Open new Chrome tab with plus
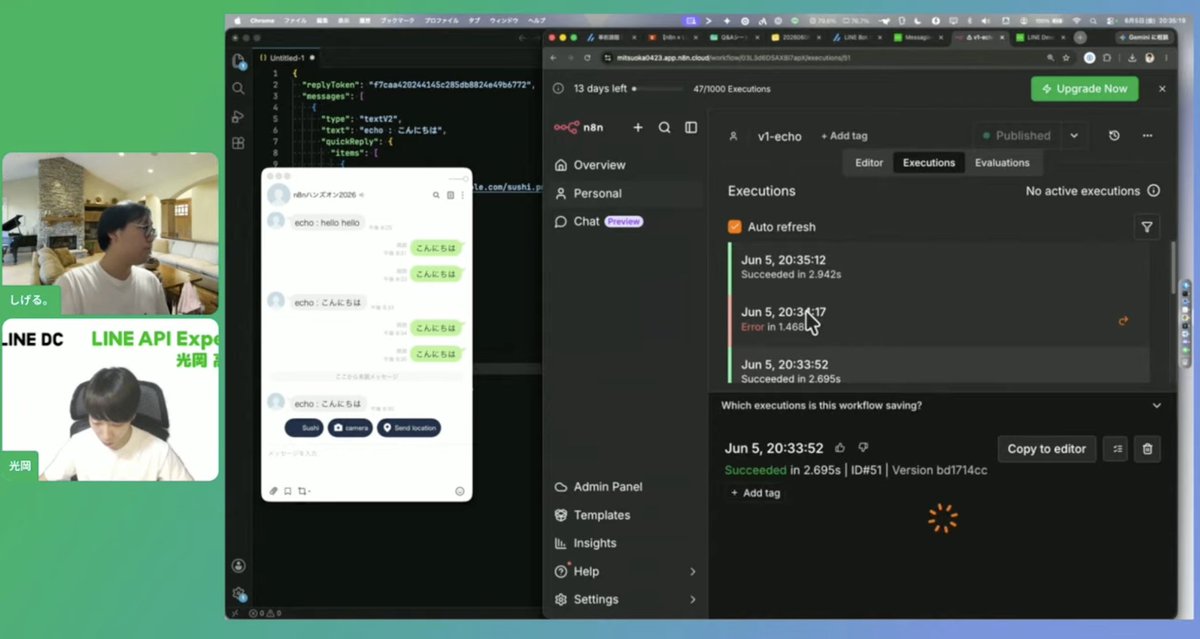Screen dimensions: 1200x639 tap(1080, 37)
